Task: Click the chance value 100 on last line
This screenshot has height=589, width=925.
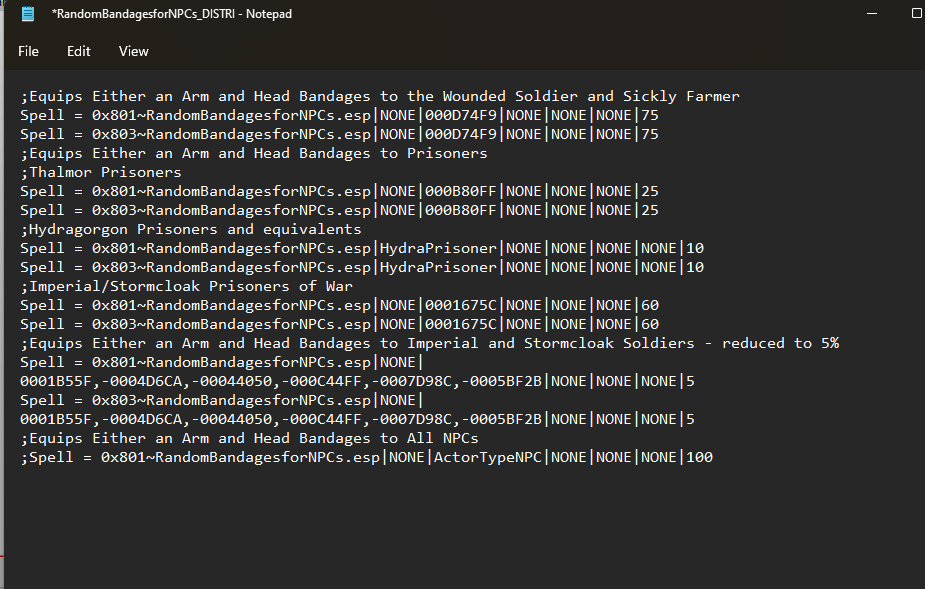Action: (700, 457)
